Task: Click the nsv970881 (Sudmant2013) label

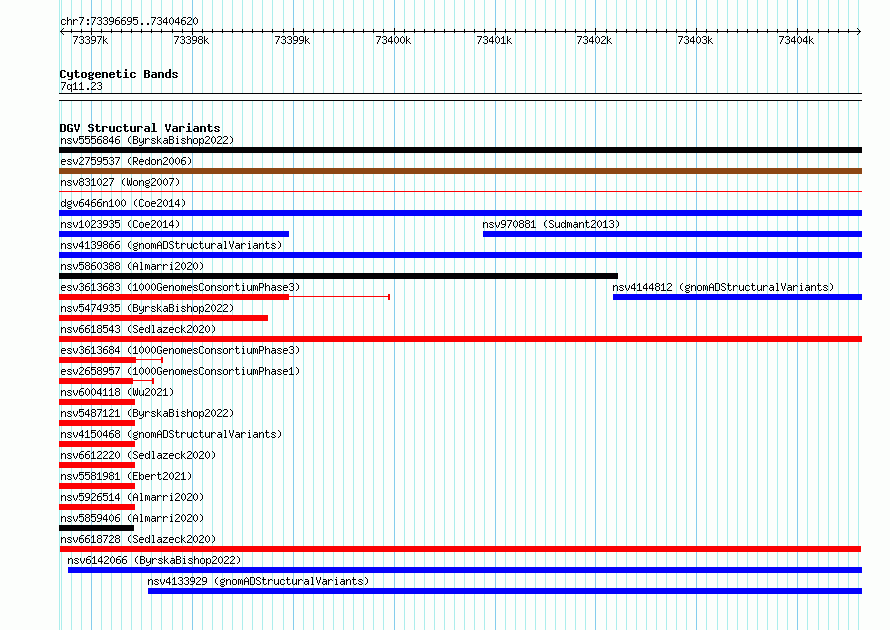Action: (551, 224)
